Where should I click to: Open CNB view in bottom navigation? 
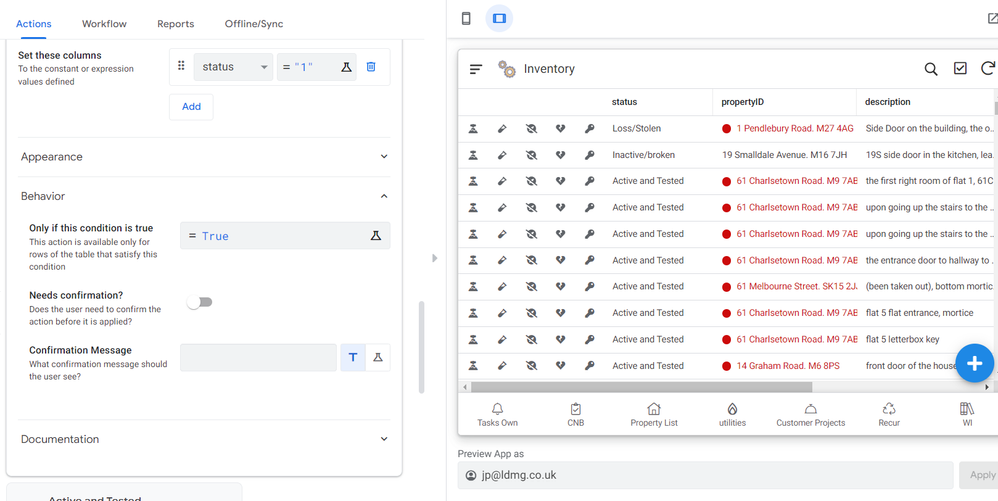576,414
